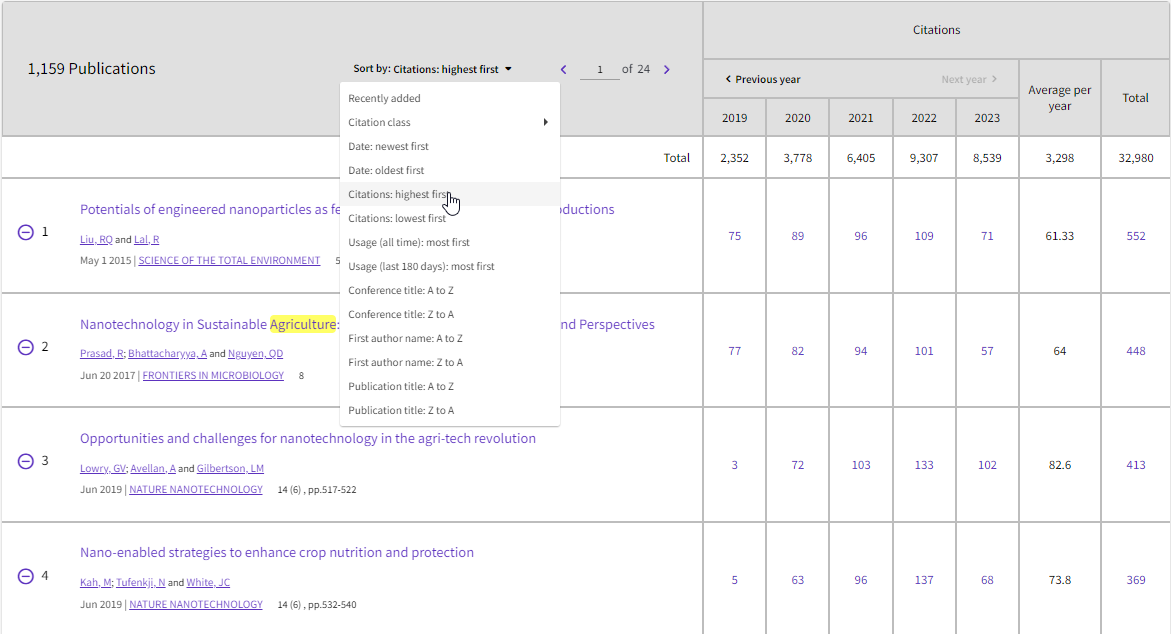
Task: Select Citations: lowest first option
Action: 450,218
